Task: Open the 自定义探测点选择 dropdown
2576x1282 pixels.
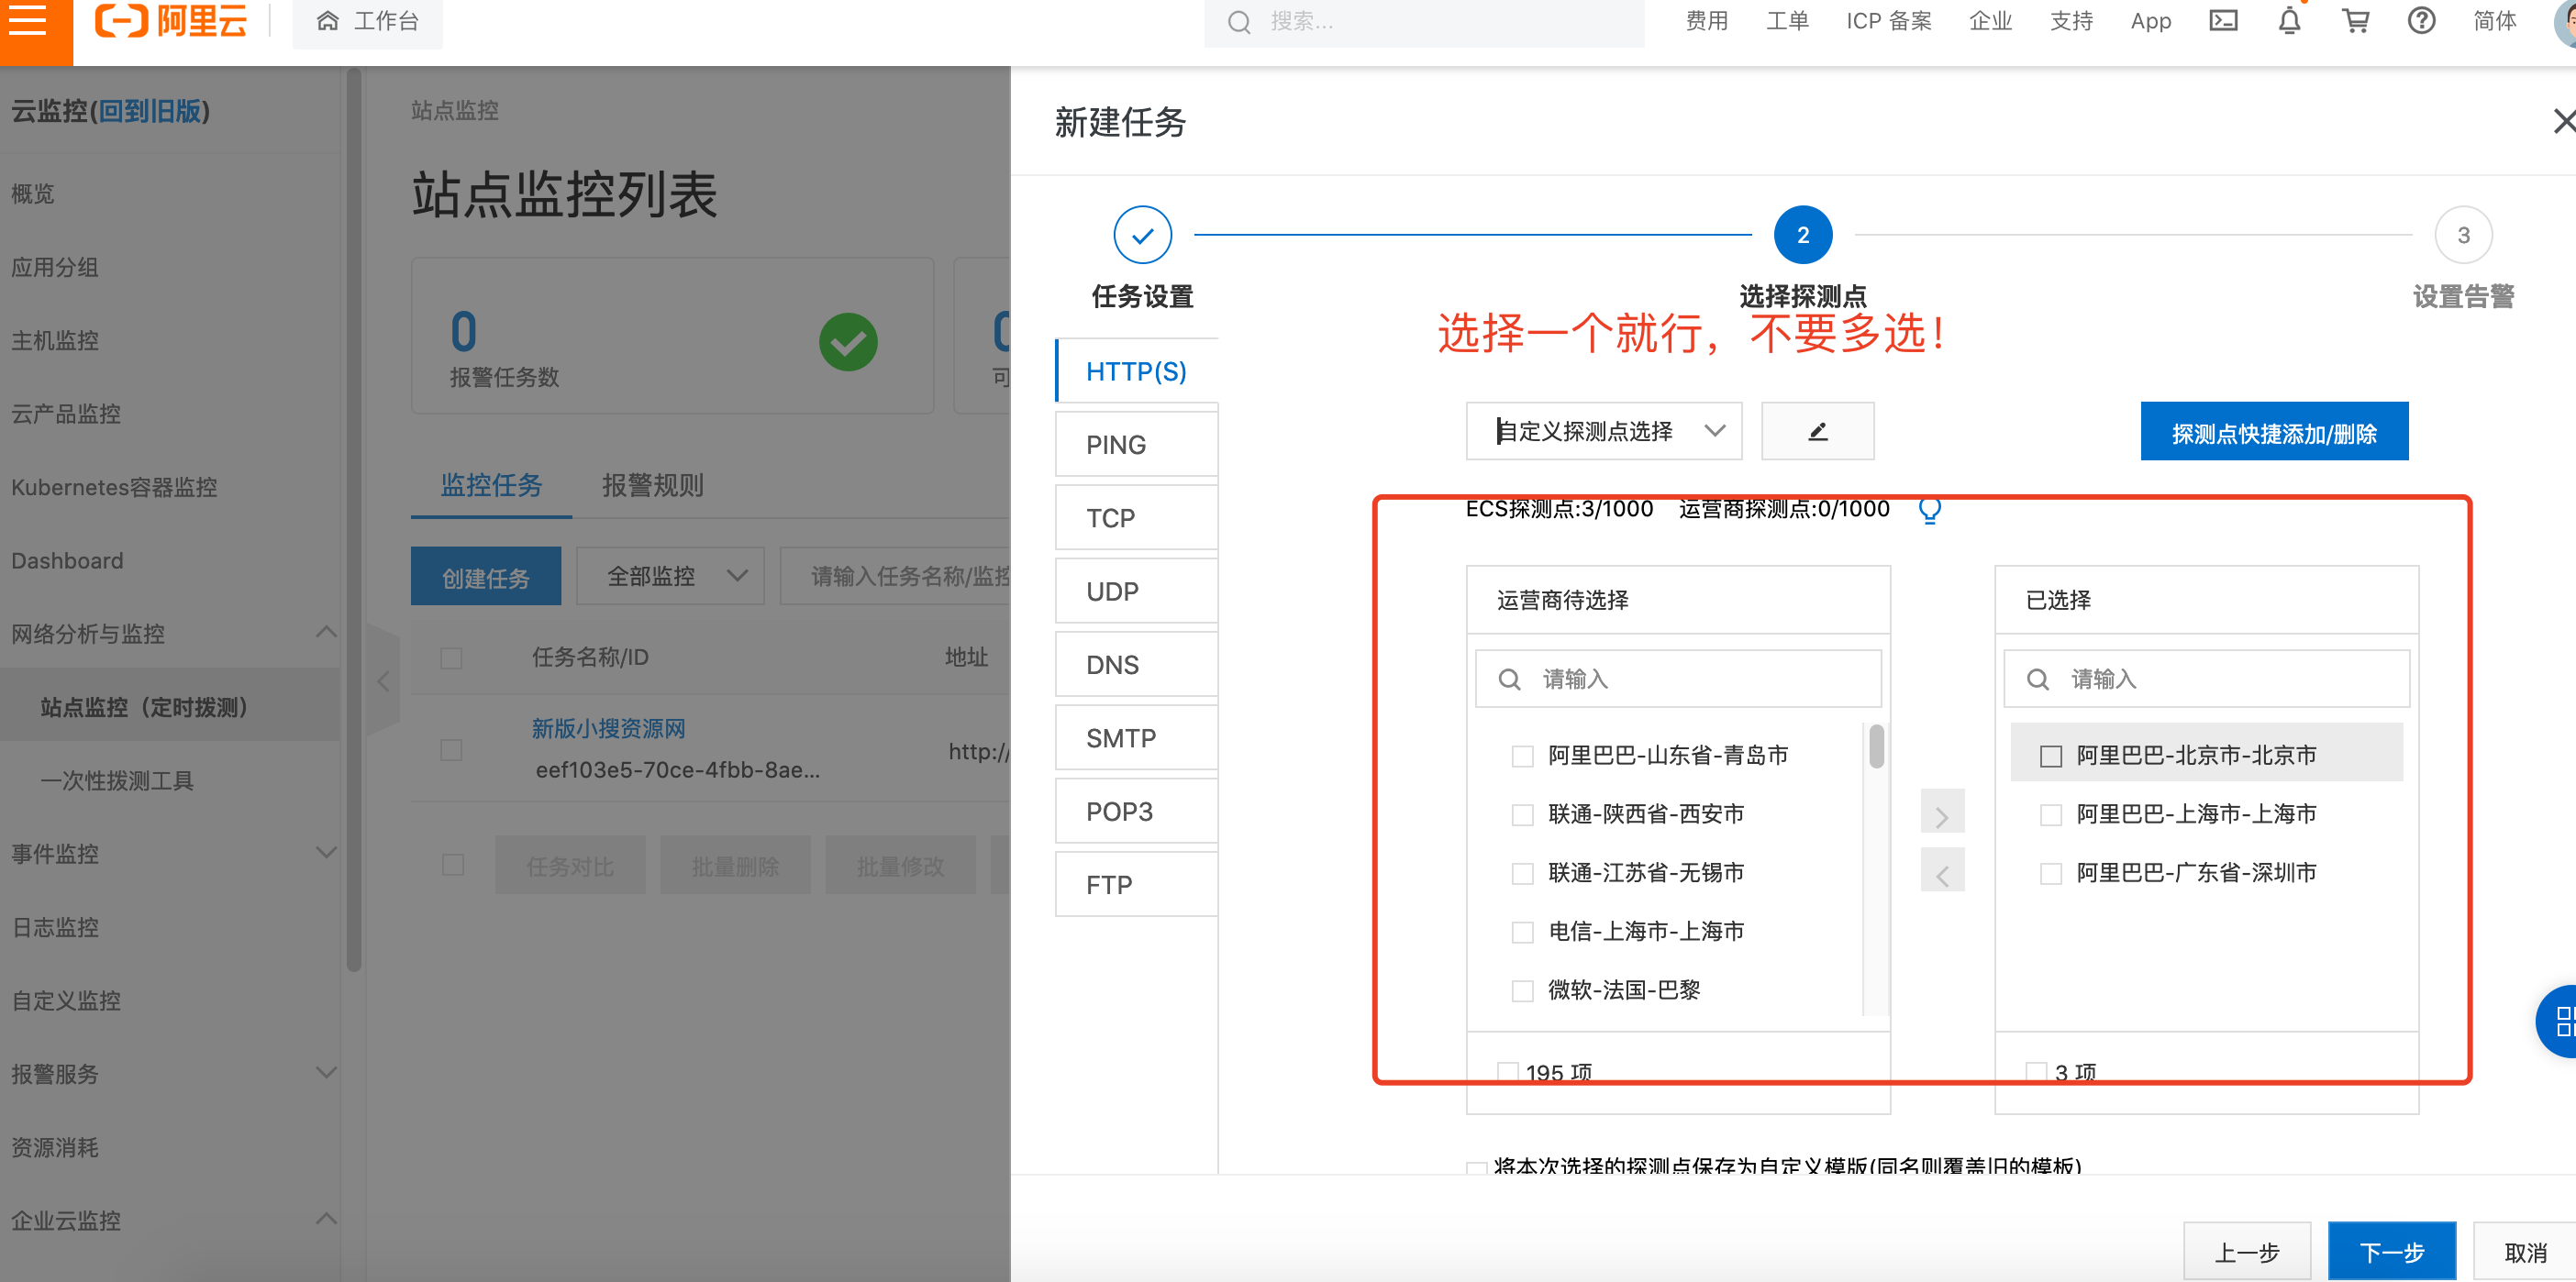Action: (1603, 431)
